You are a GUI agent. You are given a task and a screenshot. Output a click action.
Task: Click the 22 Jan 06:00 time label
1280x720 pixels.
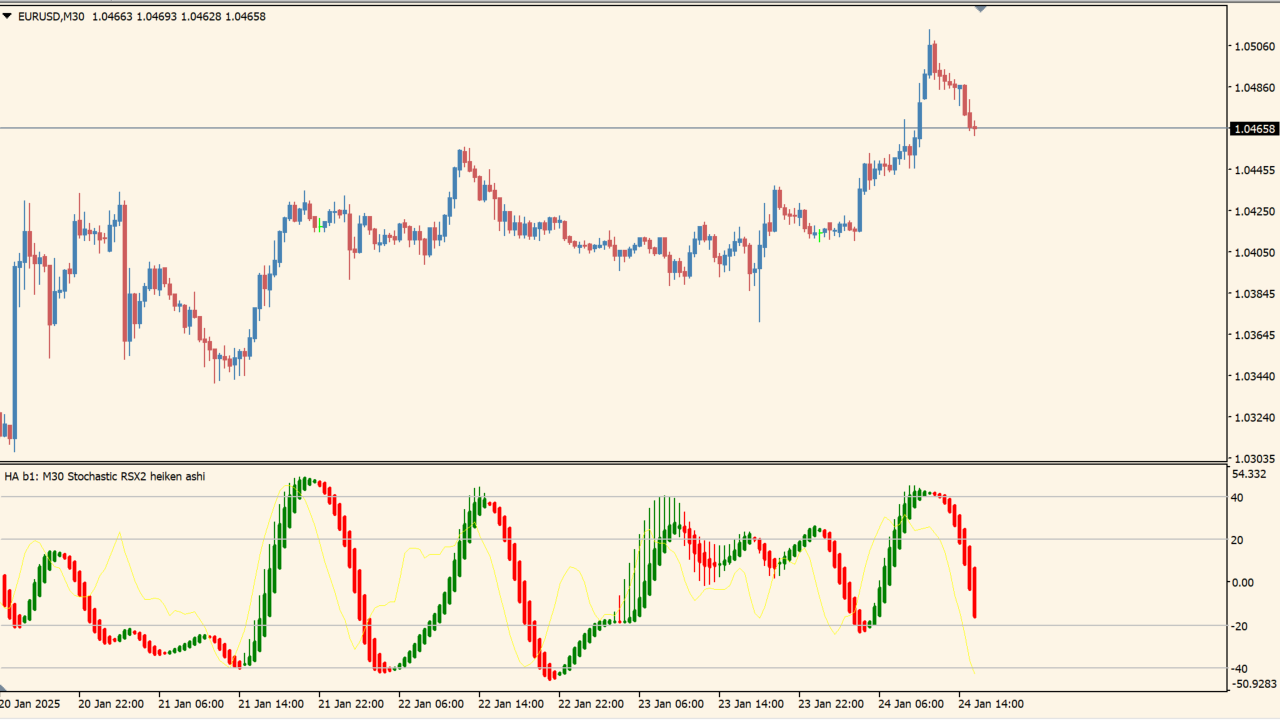[431, 704]
